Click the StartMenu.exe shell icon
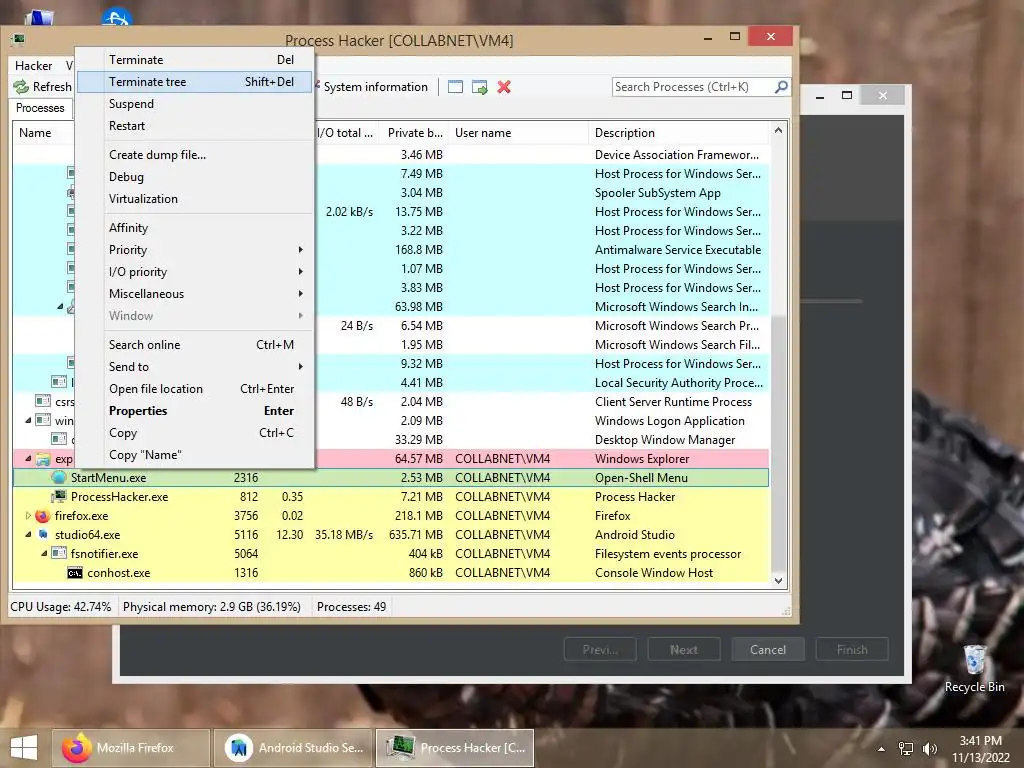This screenshot has height=768, width=1024. [x=59, y=477]
